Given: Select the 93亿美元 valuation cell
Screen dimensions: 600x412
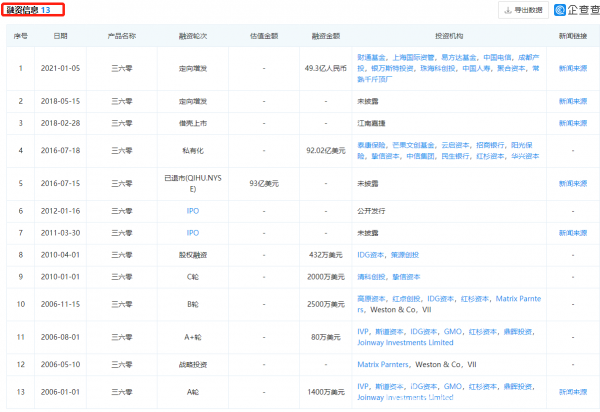Looking at the screenshot, I should 264,184.
